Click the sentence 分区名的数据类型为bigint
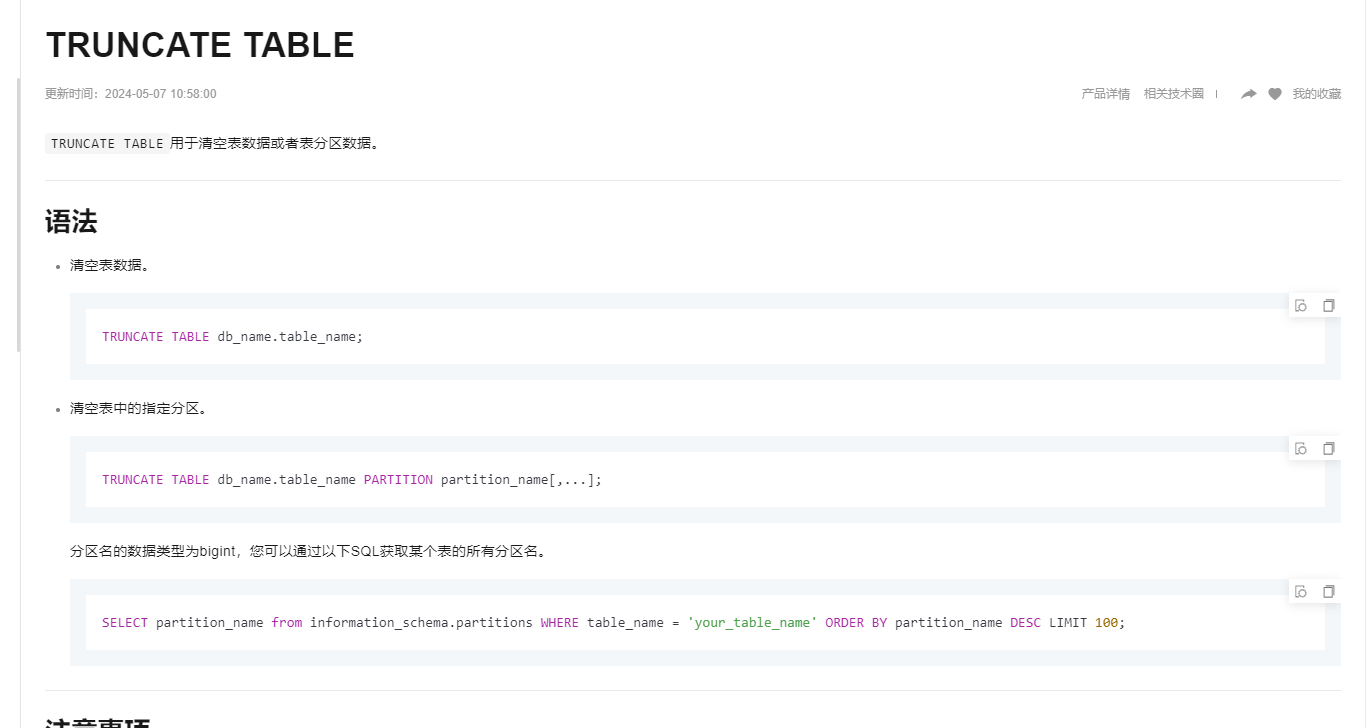 [x=153, y=551]
